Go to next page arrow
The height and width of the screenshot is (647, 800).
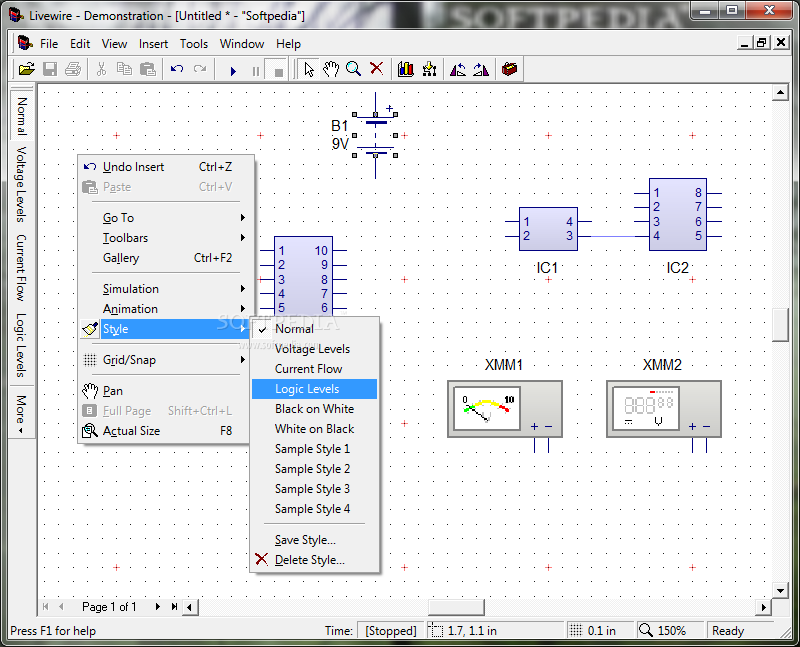coord(158,607)
